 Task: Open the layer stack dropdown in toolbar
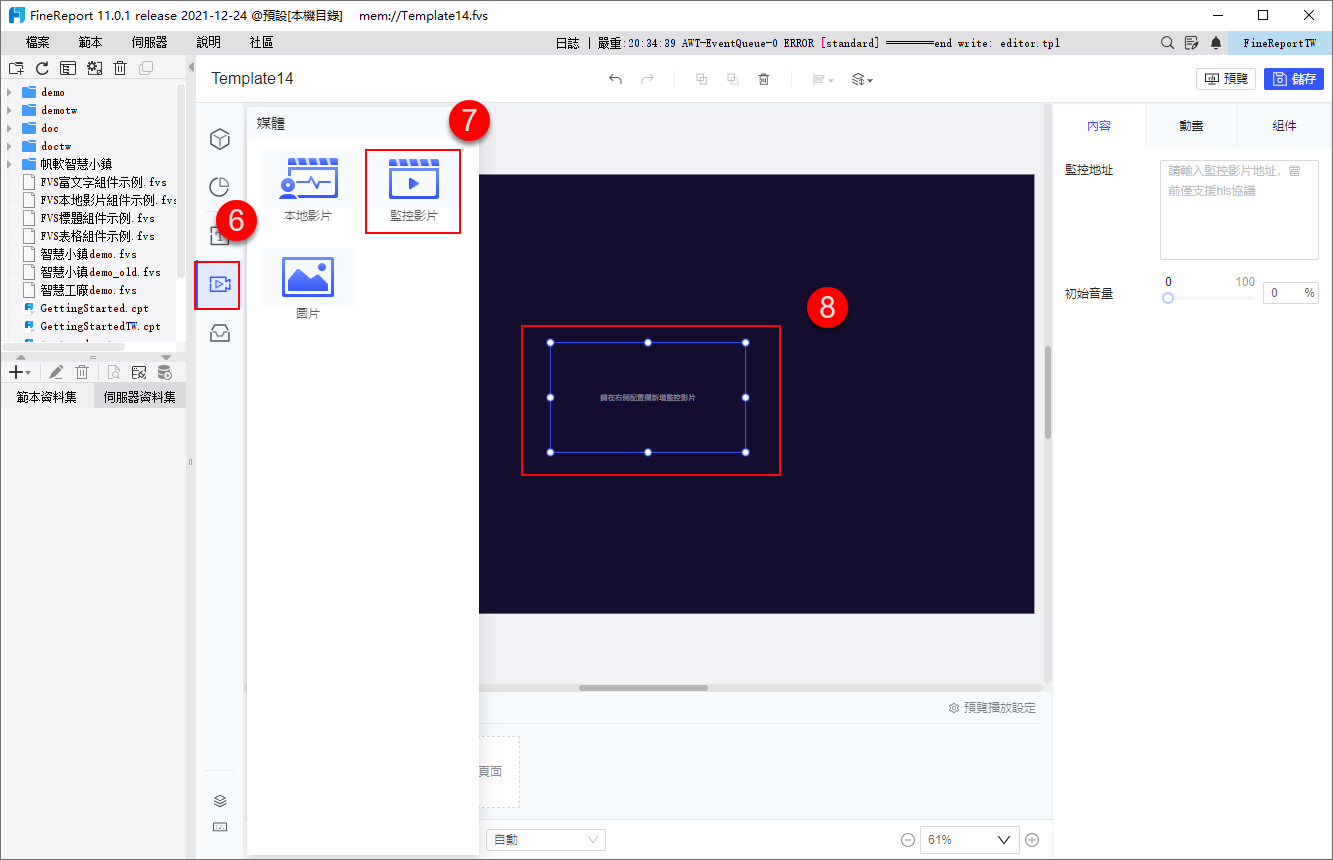[x=862, y=79]
